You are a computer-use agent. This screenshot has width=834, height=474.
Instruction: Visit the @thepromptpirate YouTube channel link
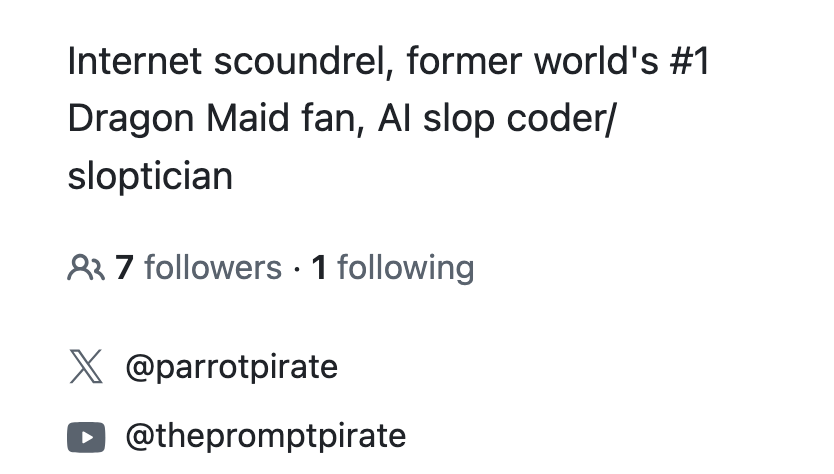(x=265, y=436)
